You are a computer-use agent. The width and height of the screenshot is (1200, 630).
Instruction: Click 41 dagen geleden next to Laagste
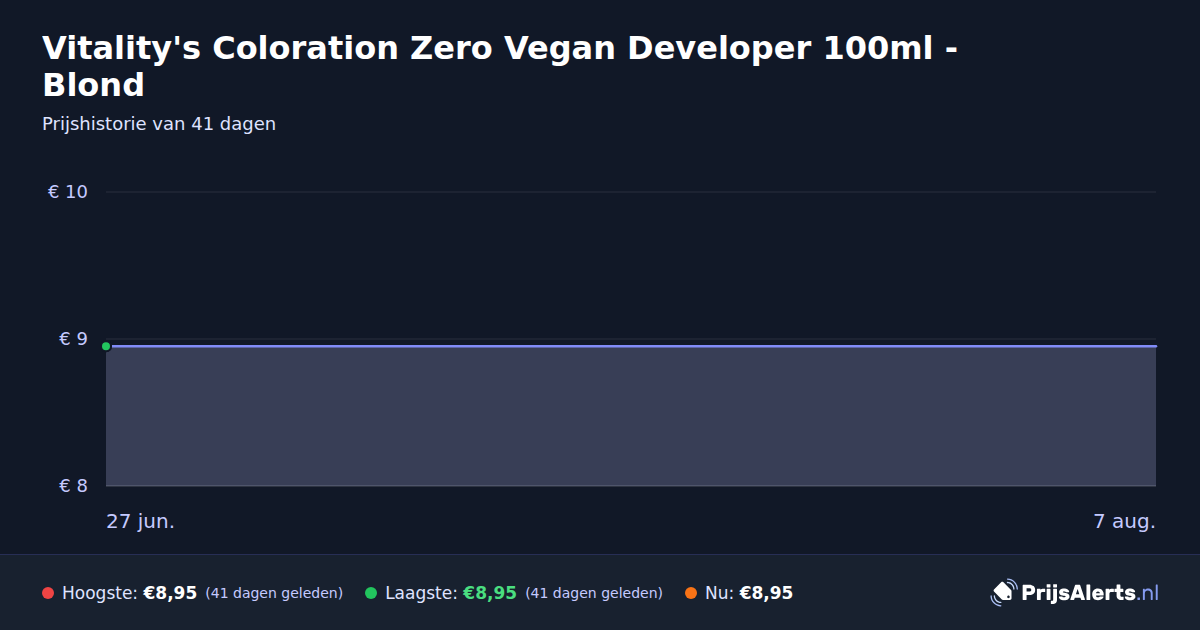click(x=594, y=593)
